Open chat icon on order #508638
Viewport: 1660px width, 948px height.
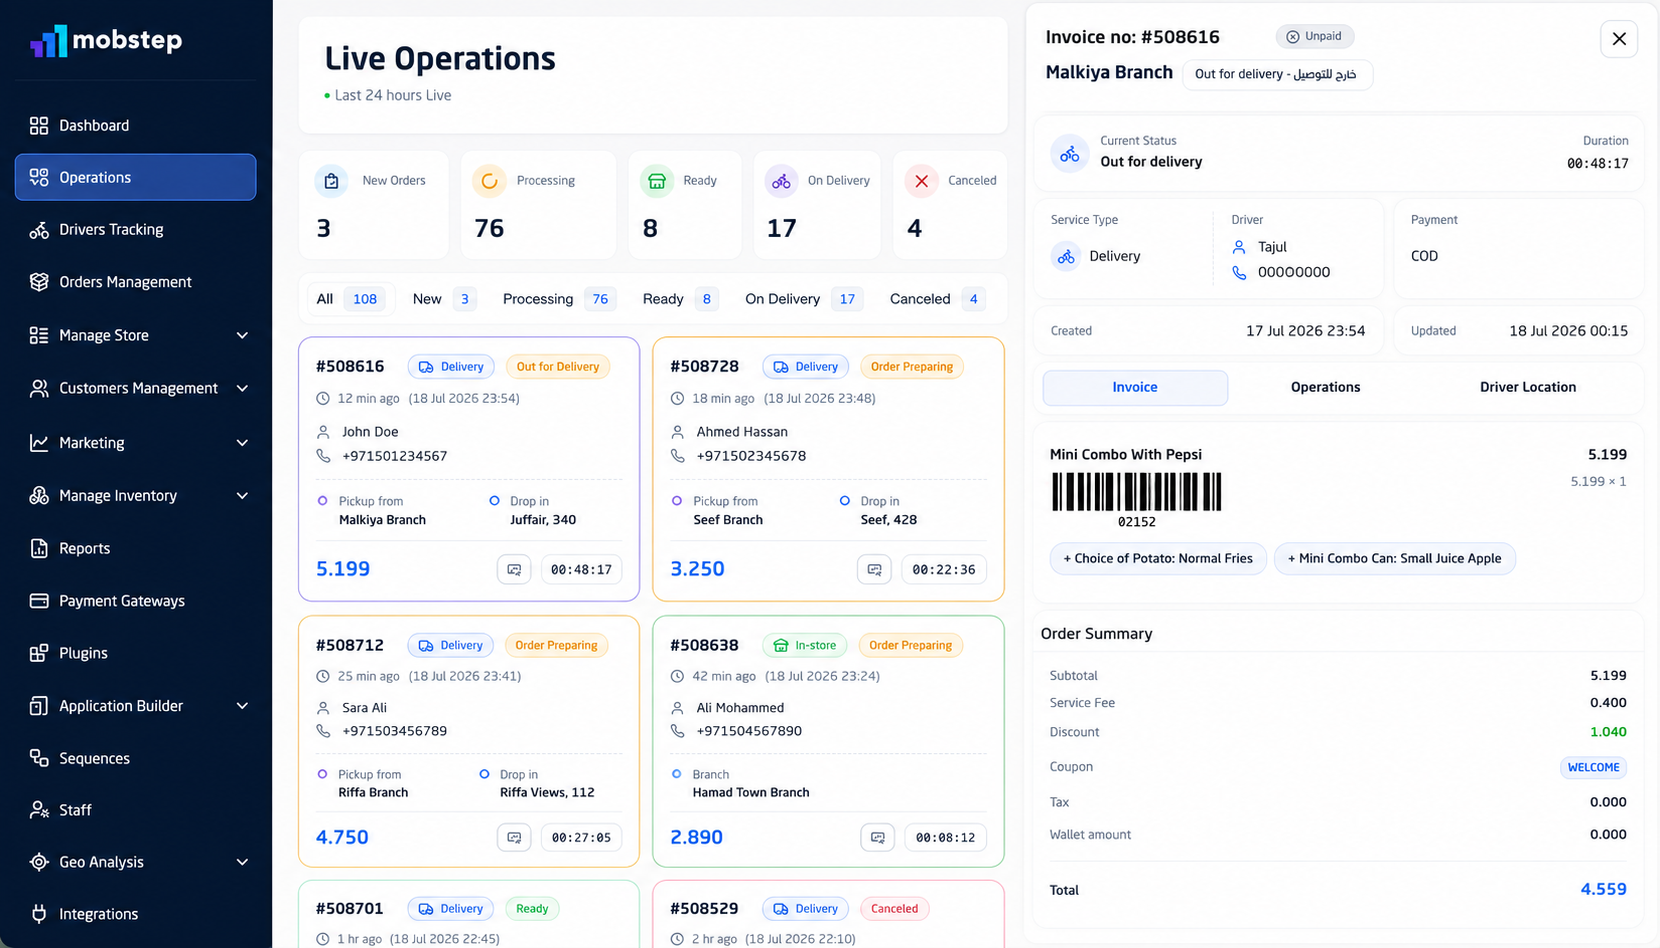pyautogui.click(x=877, y=837)
